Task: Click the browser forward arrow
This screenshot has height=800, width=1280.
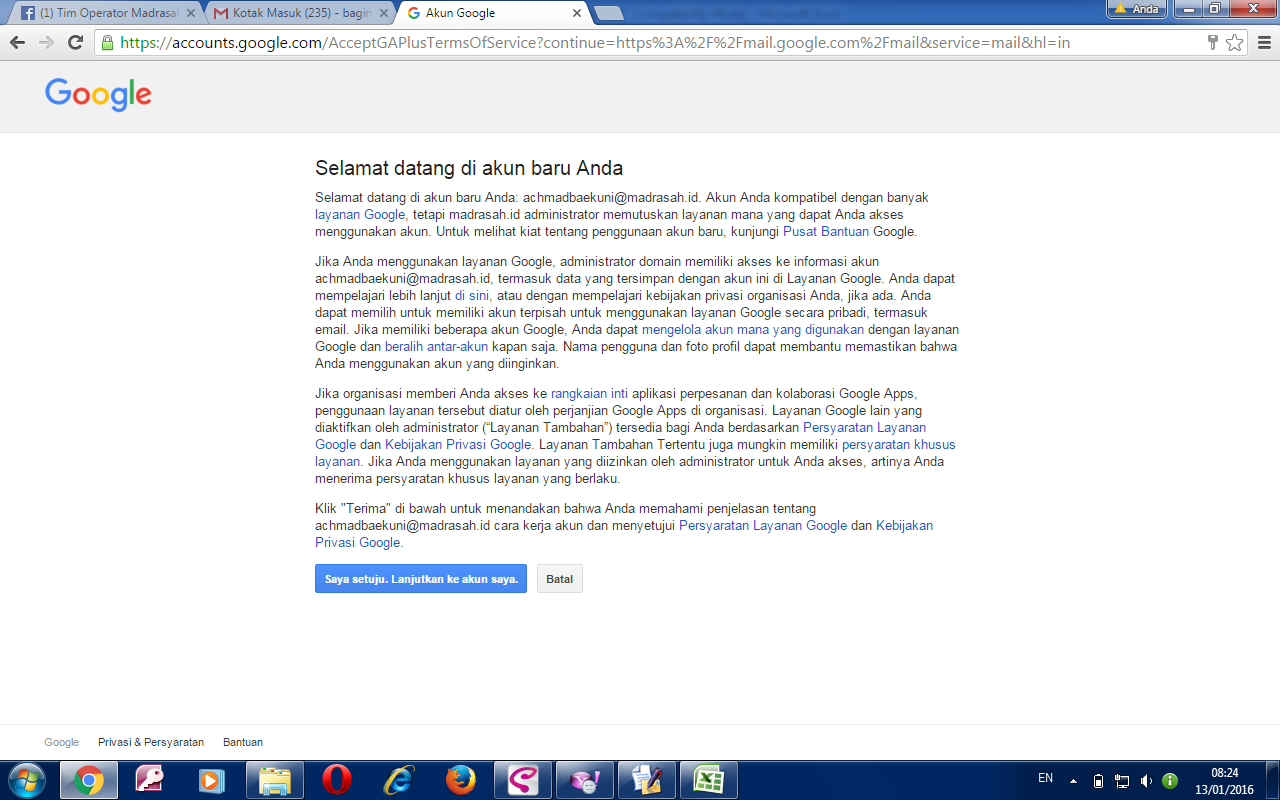Action: point(46,43)
